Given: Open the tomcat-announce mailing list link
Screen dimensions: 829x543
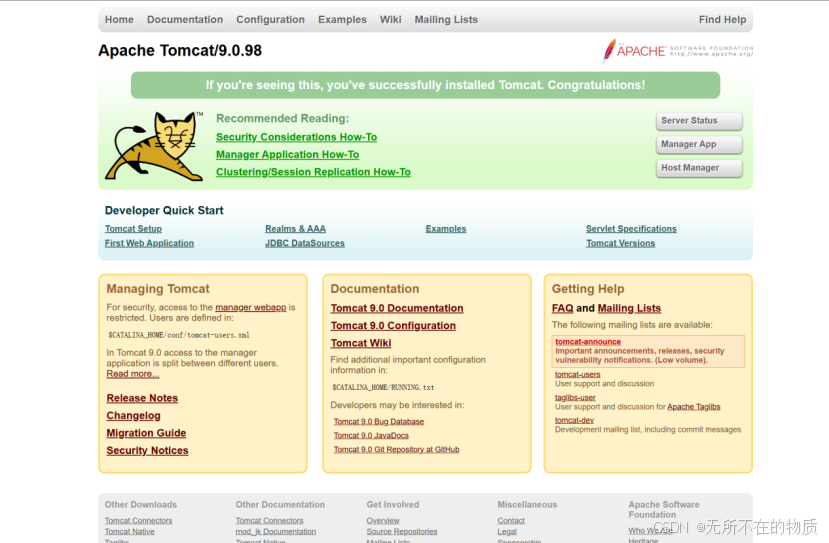Looking at the screenshot, I should tap(588, 342).
